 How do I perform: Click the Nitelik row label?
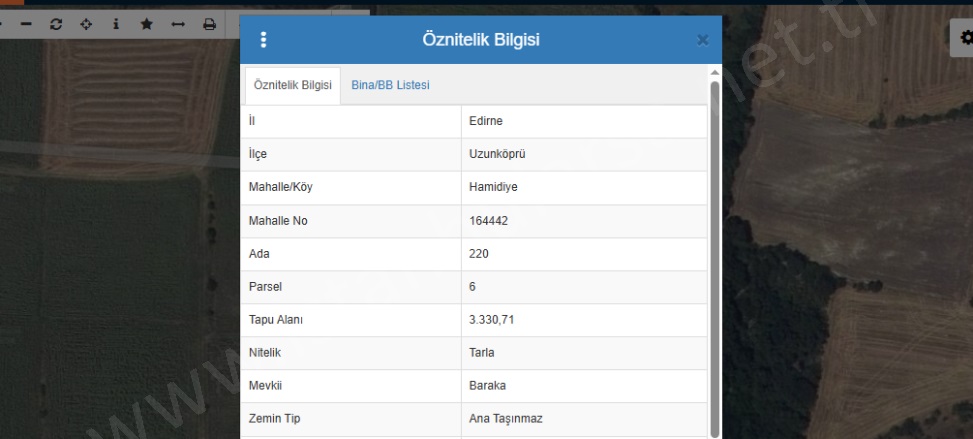[265, 353]
